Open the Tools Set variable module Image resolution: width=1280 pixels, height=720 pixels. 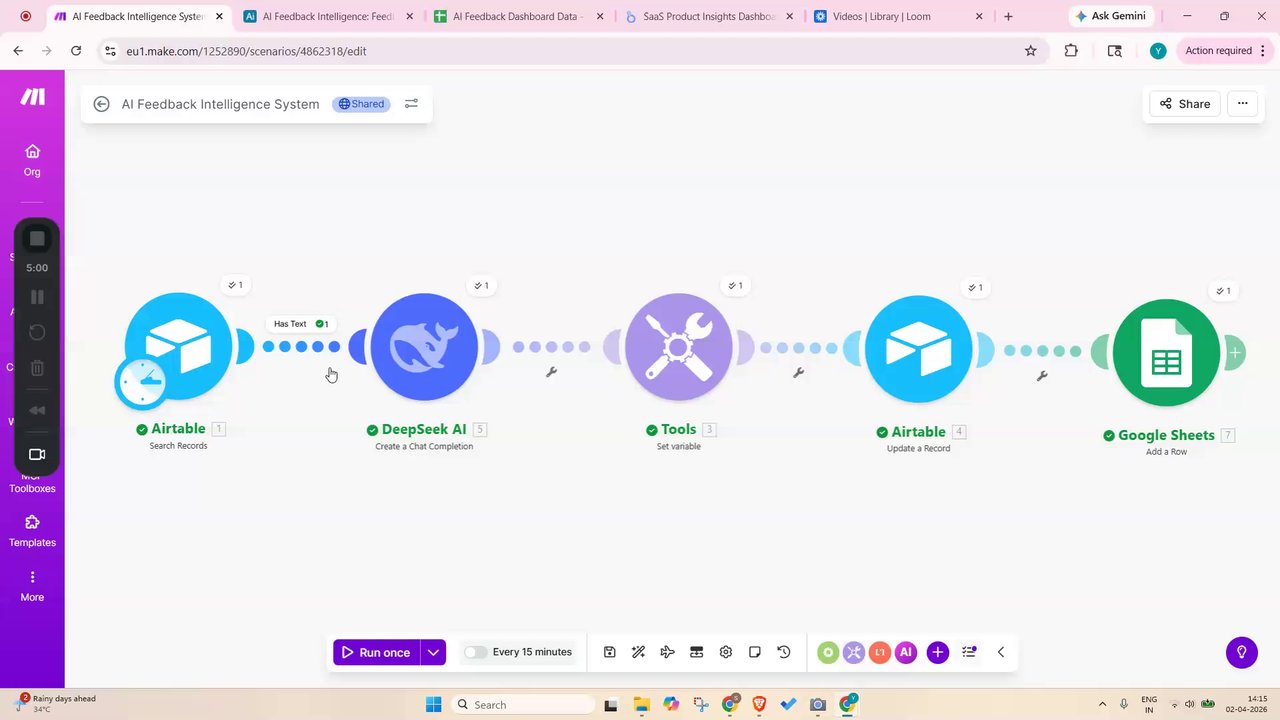pos(679,347)
